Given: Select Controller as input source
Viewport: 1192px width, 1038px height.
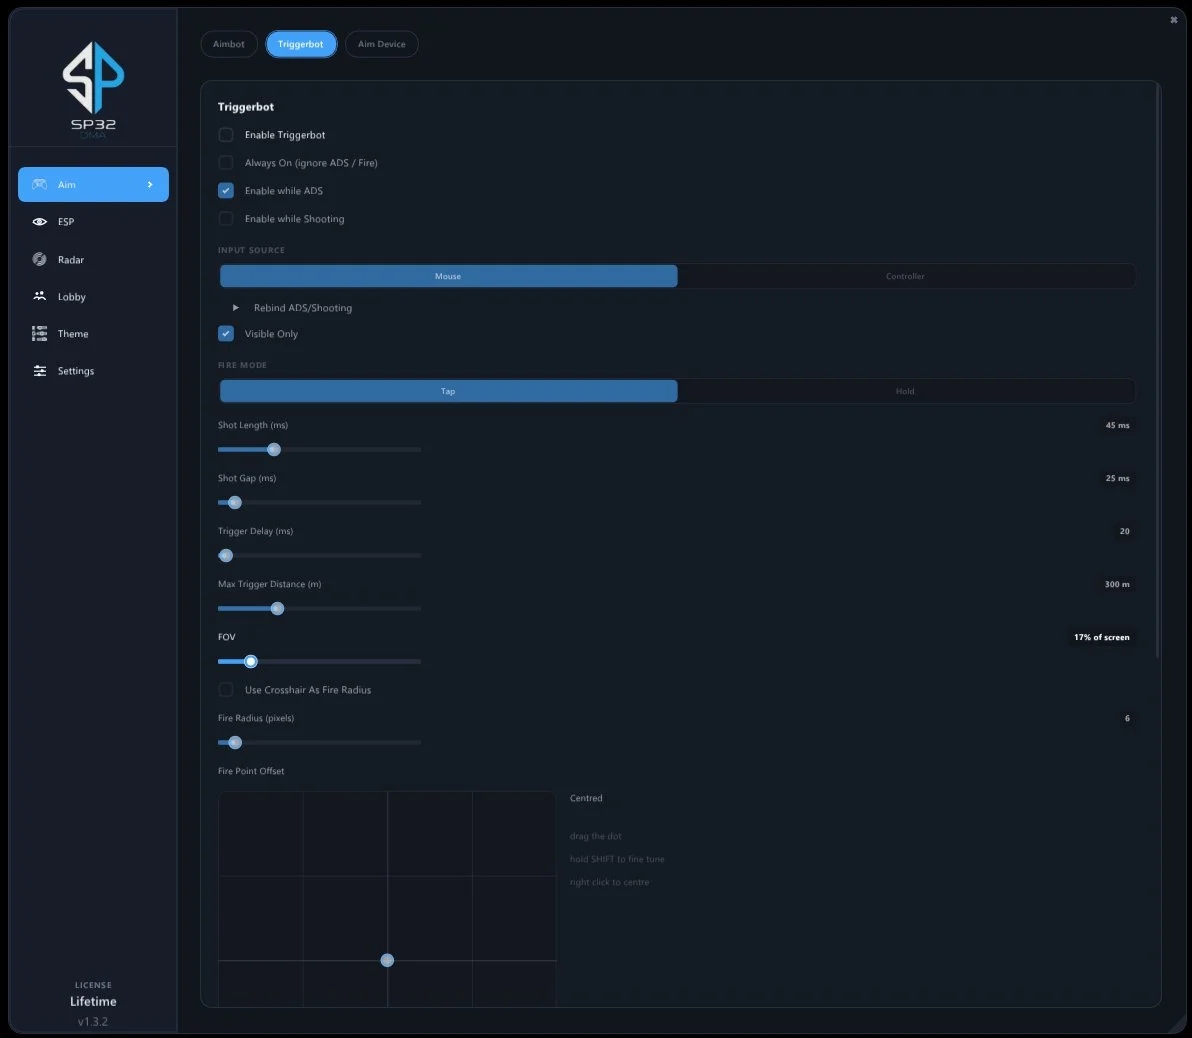Looking at the screenshot, I should (x=905, y=276).
